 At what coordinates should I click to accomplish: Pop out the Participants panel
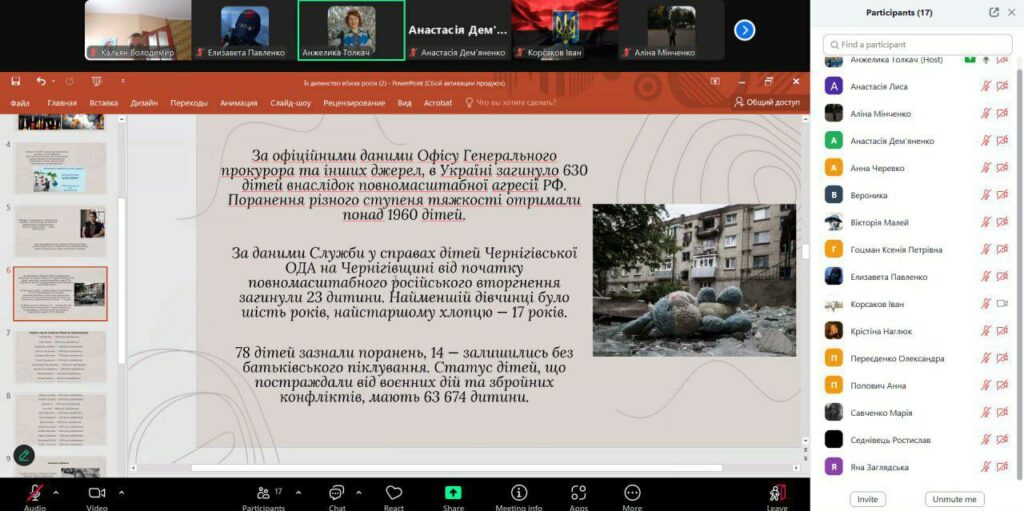coord(993,12)
